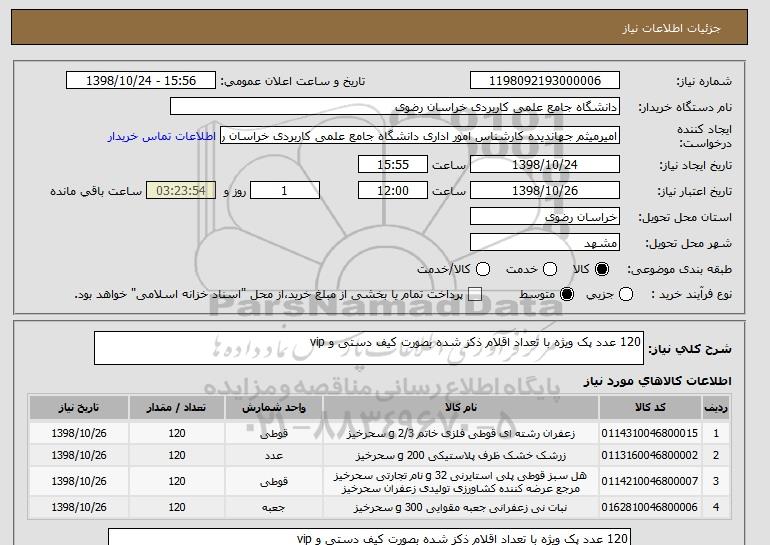Select item code 0162810046800006

tap(650, 507)
